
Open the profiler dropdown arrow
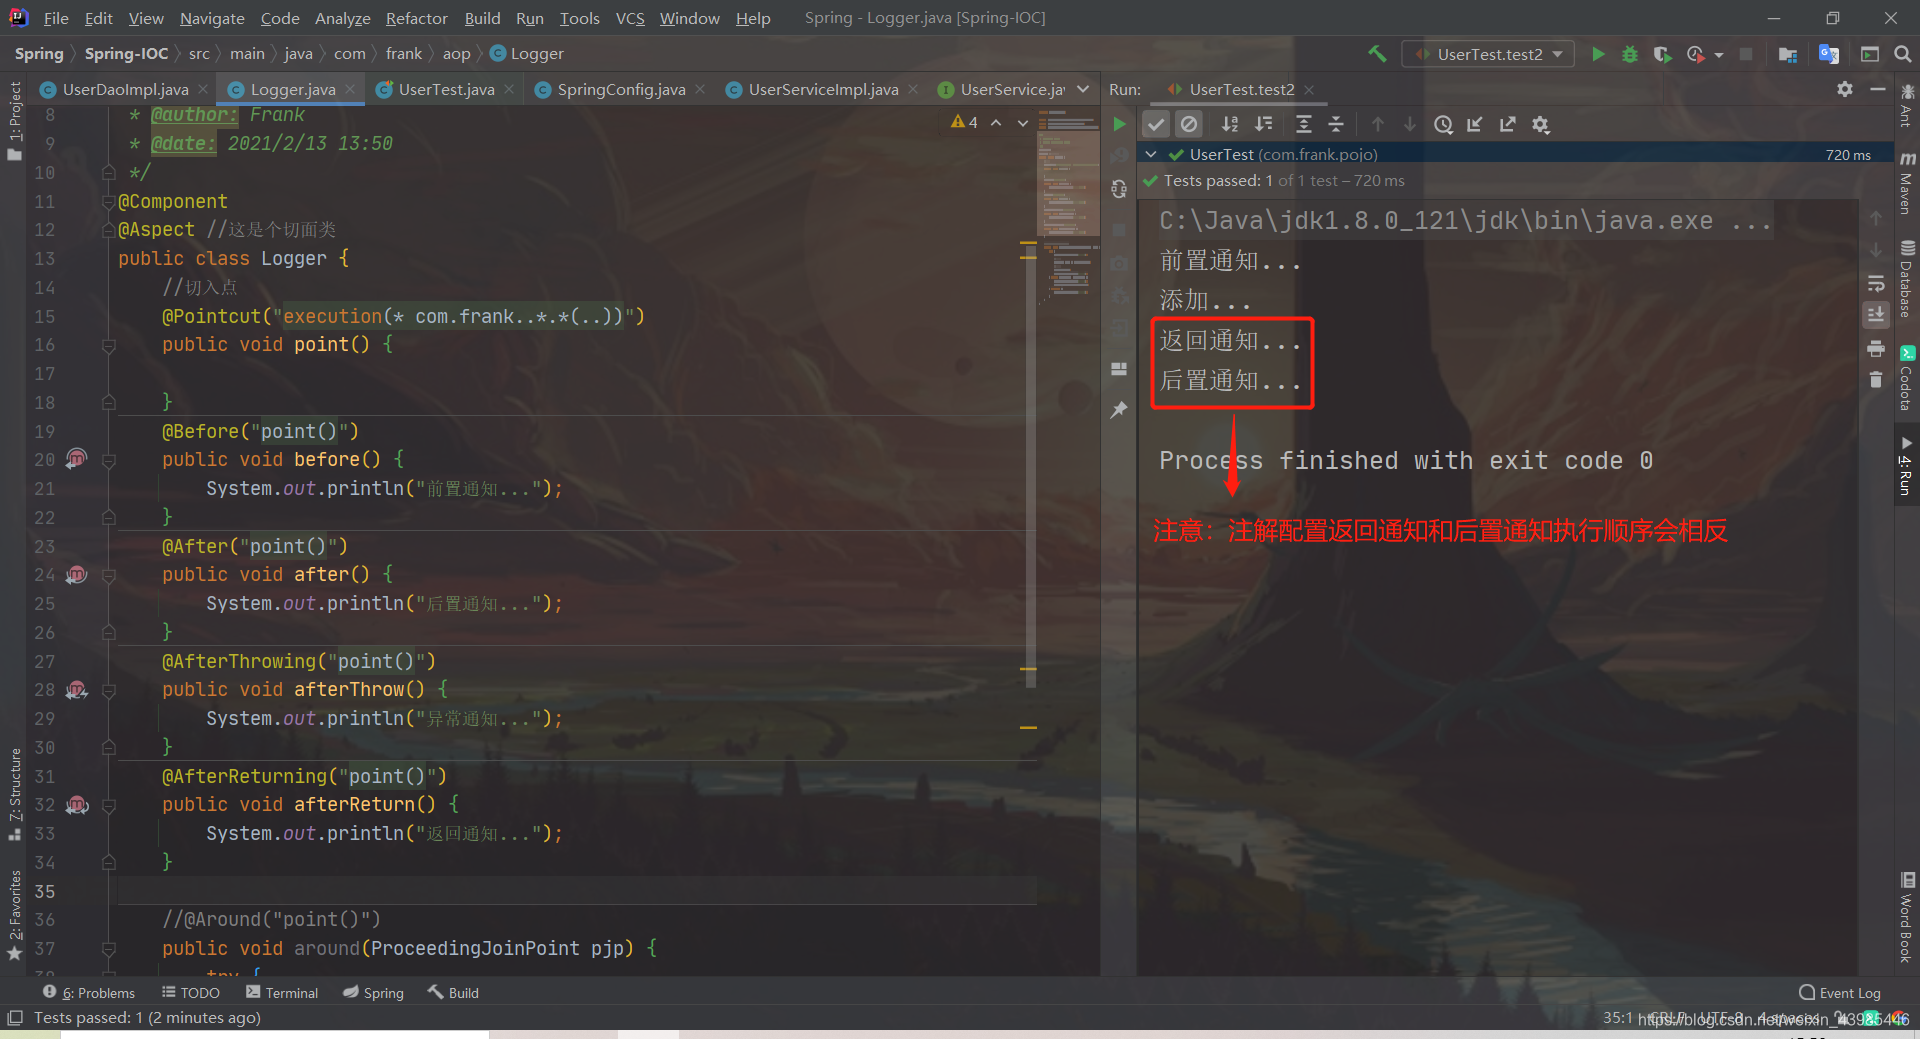click(x=1719, y=55)
